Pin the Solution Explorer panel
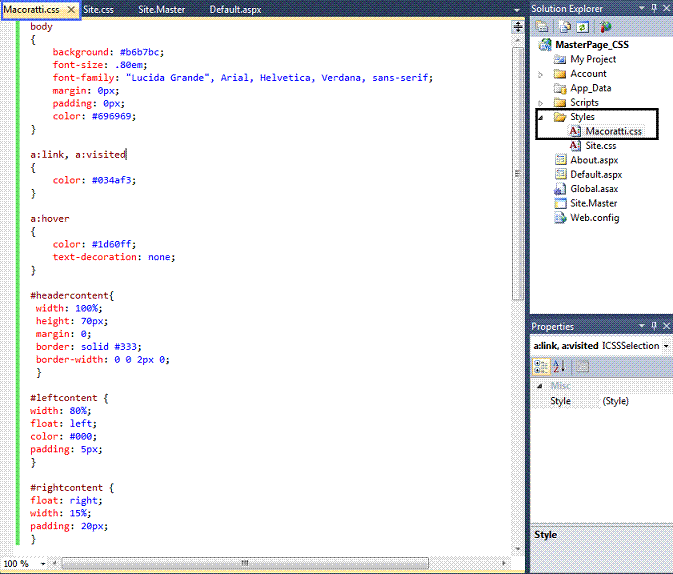Viewport: 673px width, 574px height. click(653, 9)
